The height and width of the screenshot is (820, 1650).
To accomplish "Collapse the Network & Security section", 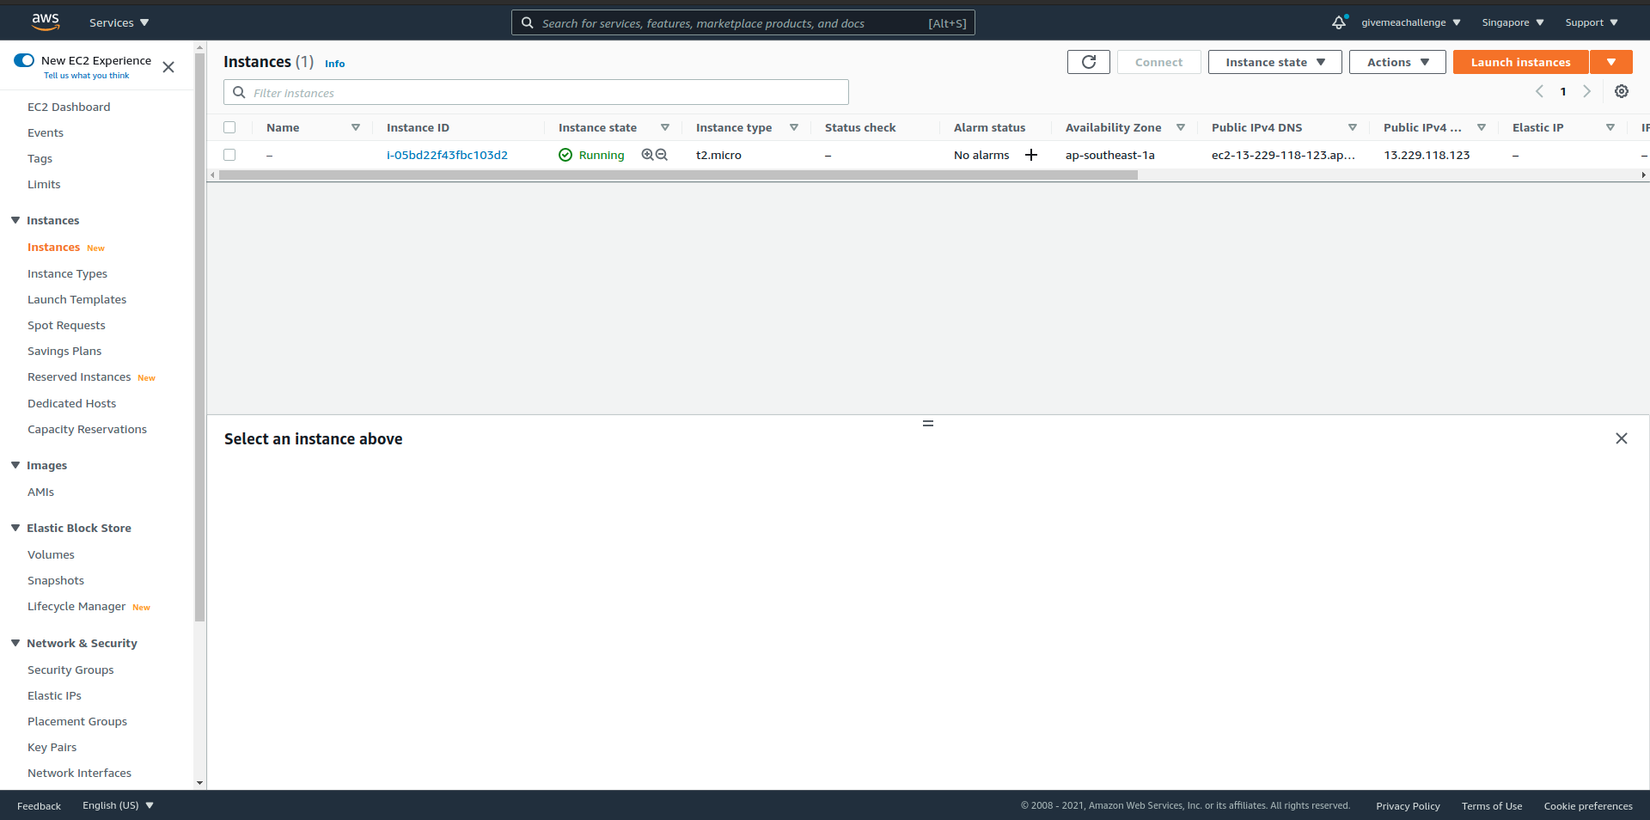I will click(15, 643).
